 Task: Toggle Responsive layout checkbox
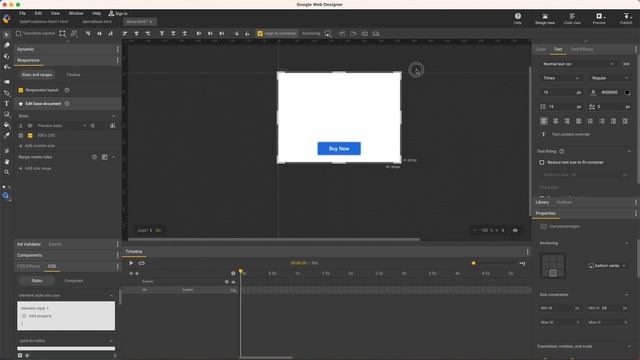point(21,90)
